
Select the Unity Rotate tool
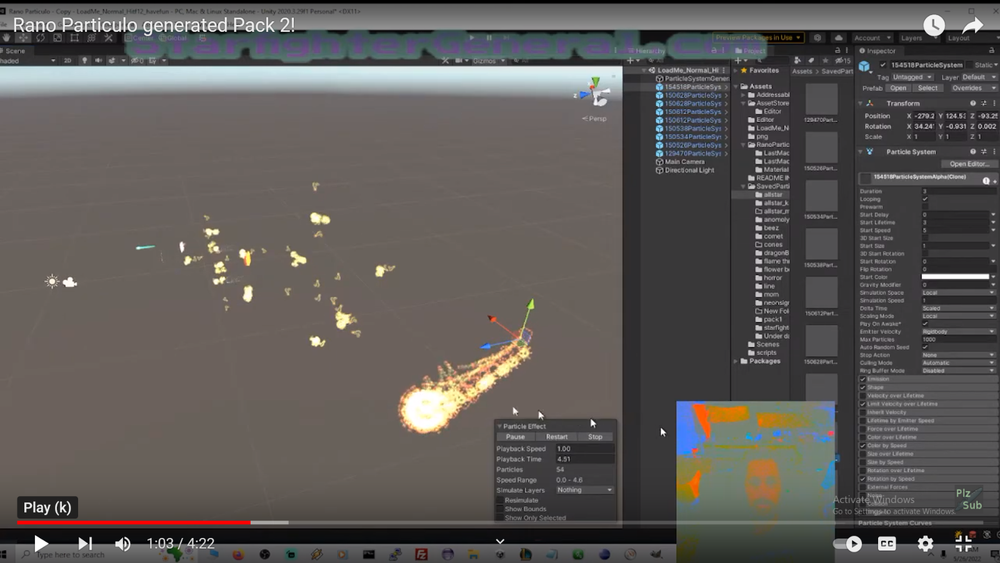tap(40, 38)
